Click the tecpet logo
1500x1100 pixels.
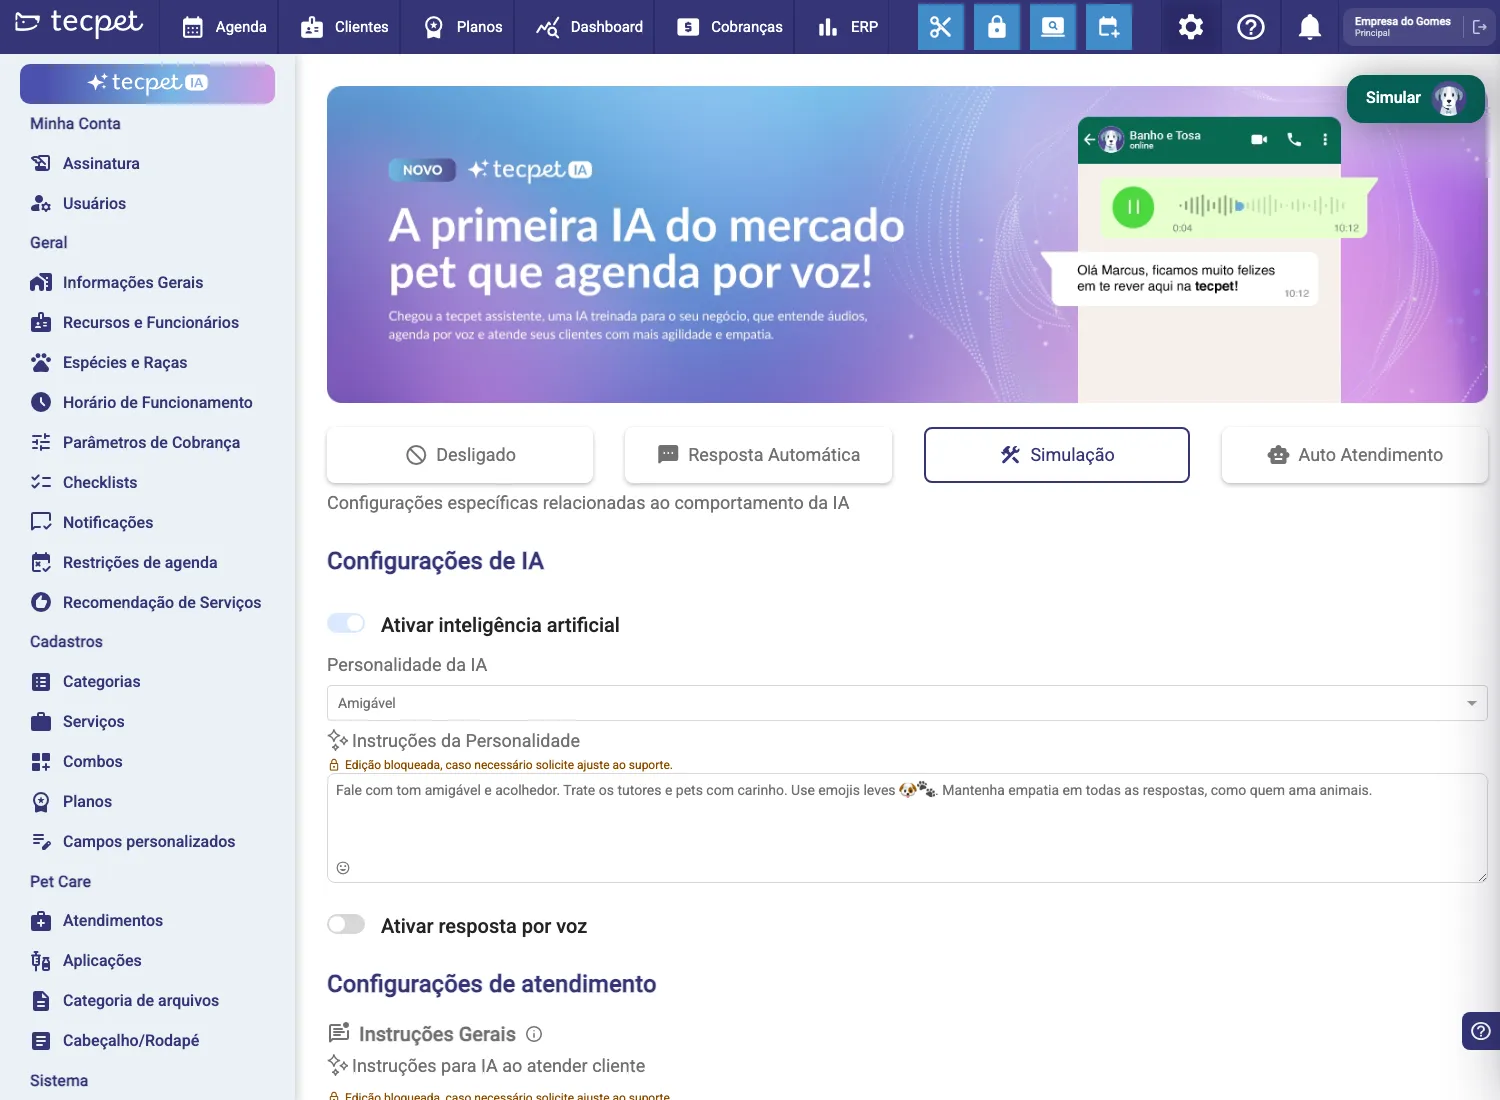click(x=79, y=23)
